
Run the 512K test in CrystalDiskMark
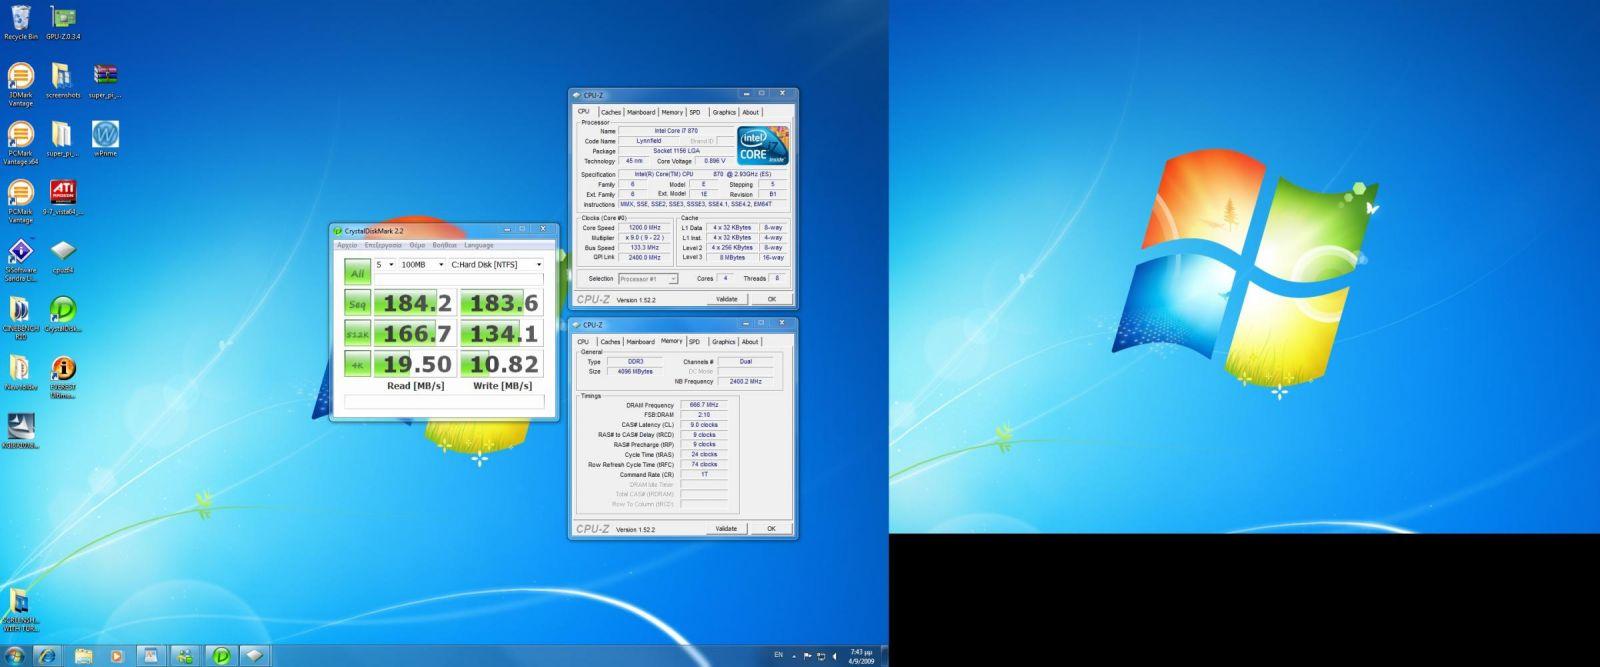tap(357, 332)
